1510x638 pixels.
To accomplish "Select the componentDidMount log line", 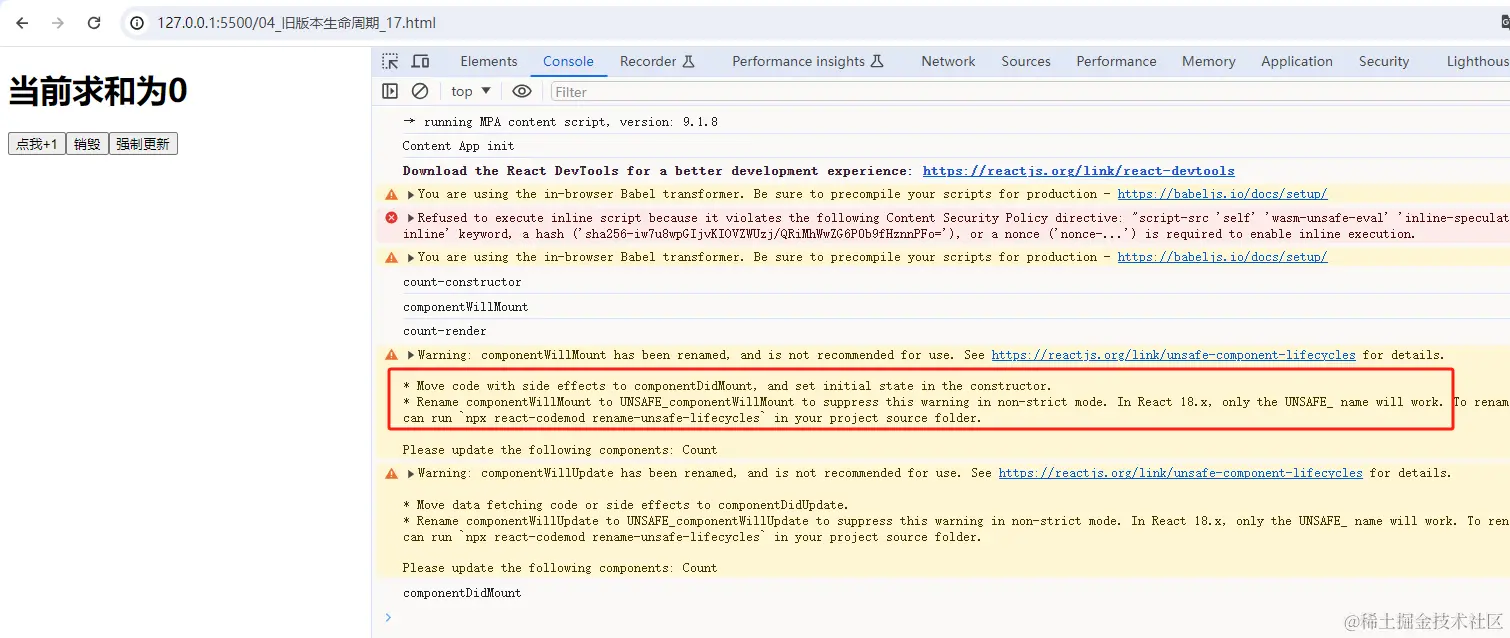I will tap(462, 593).
